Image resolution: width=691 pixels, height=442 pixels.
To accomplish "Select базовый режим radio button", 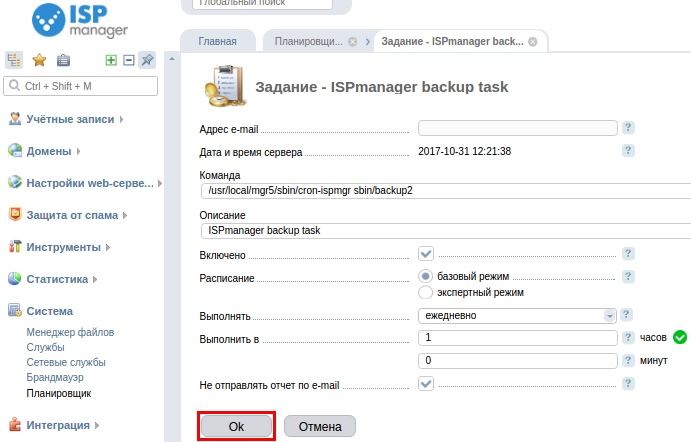I will point(425,276).
